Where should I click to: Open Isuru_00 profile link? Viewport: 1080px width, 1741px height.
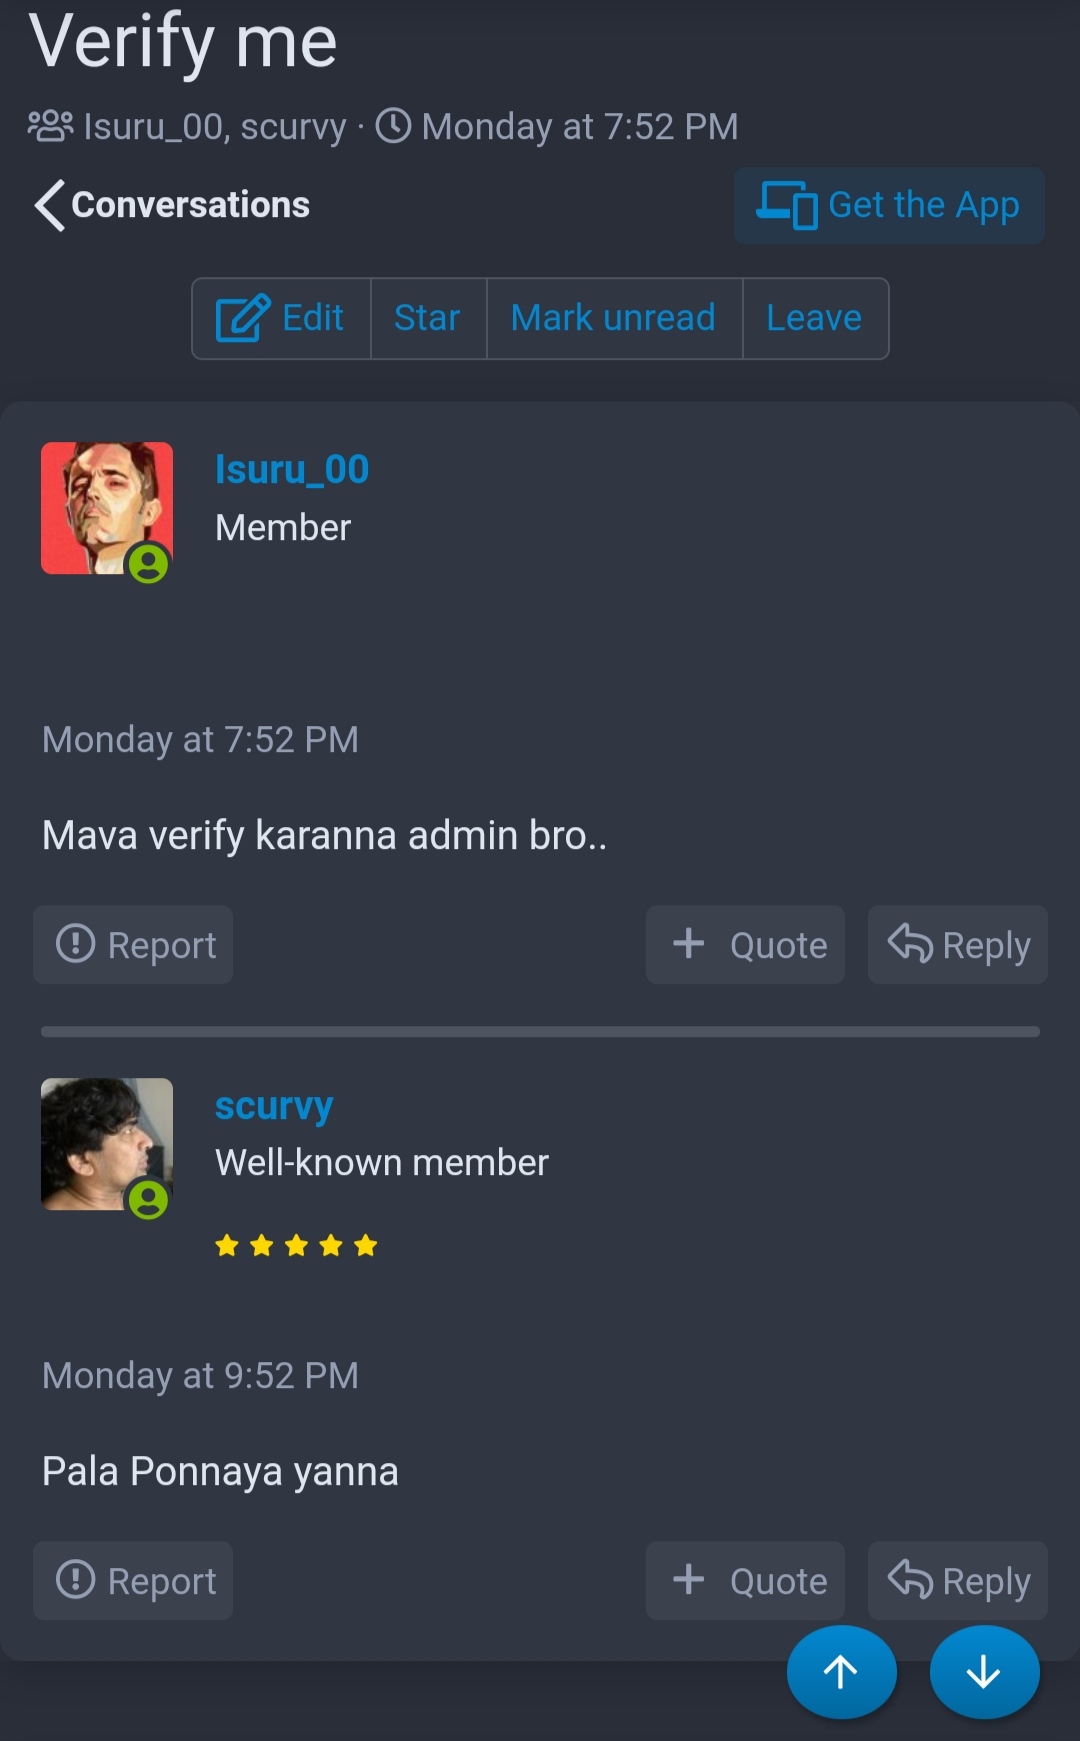[292, 469]
